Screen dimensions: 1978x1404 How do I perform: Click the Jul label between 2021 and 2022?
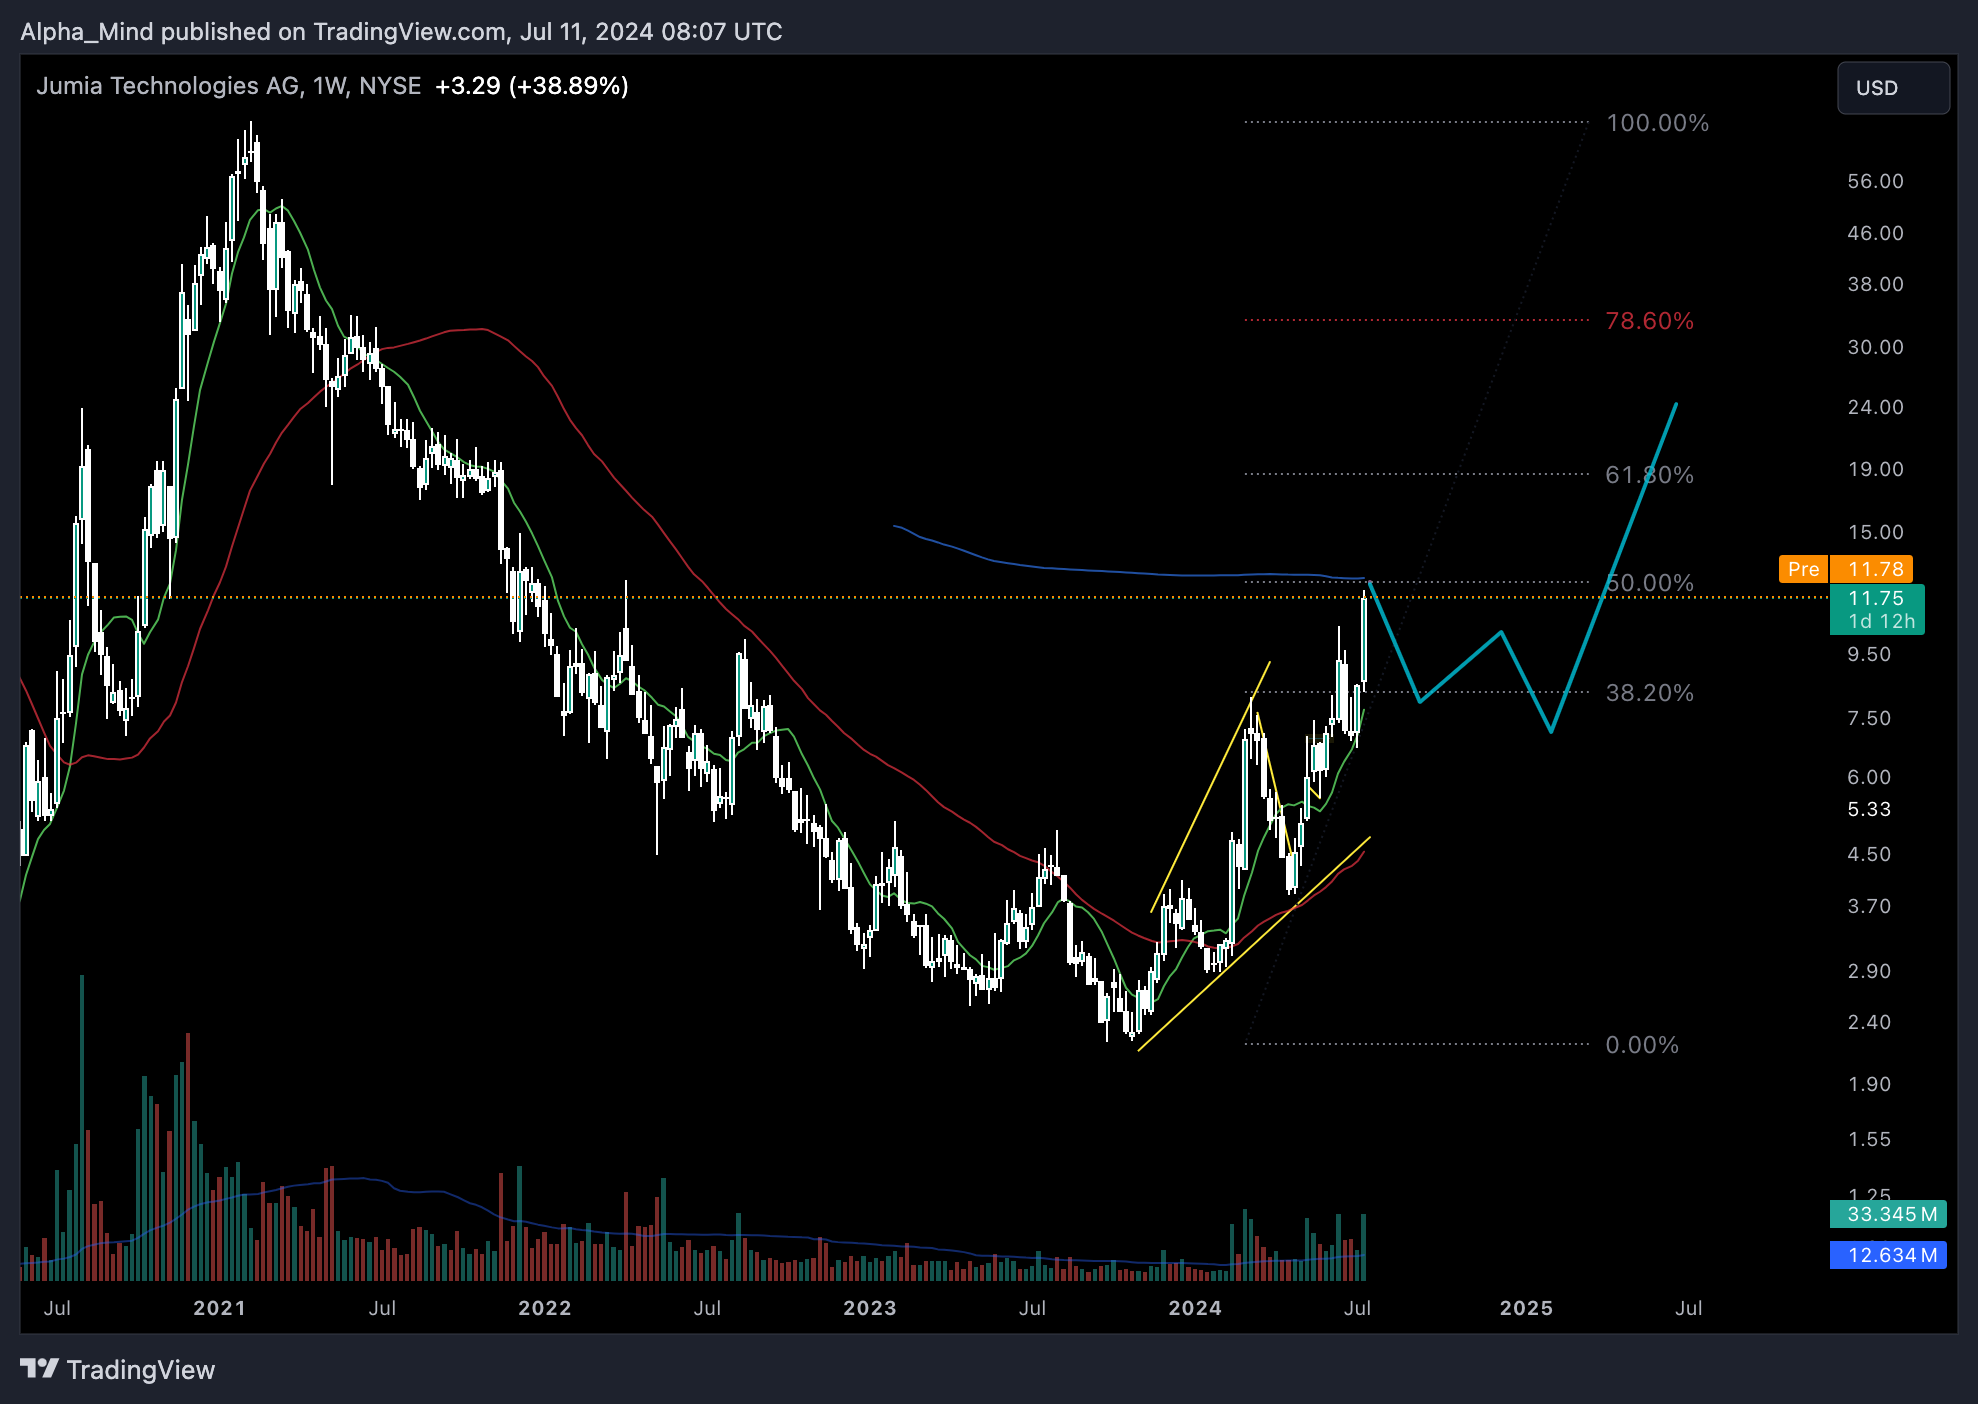point(382,1308)
